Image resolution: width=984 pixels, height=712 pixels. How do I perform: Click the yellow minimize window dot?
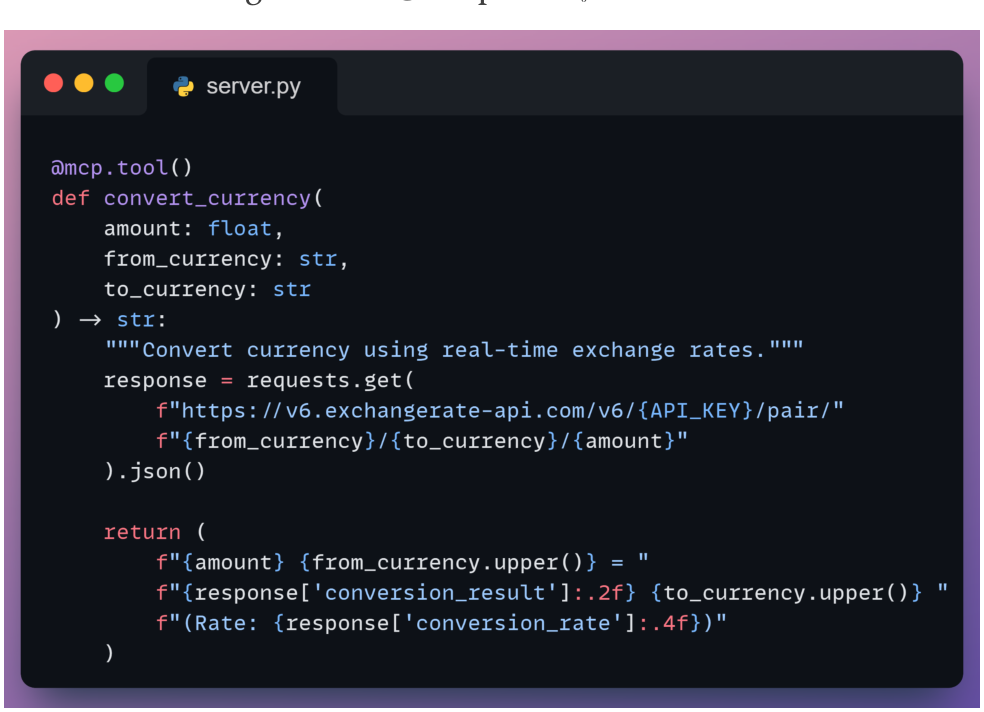[84, 83]
